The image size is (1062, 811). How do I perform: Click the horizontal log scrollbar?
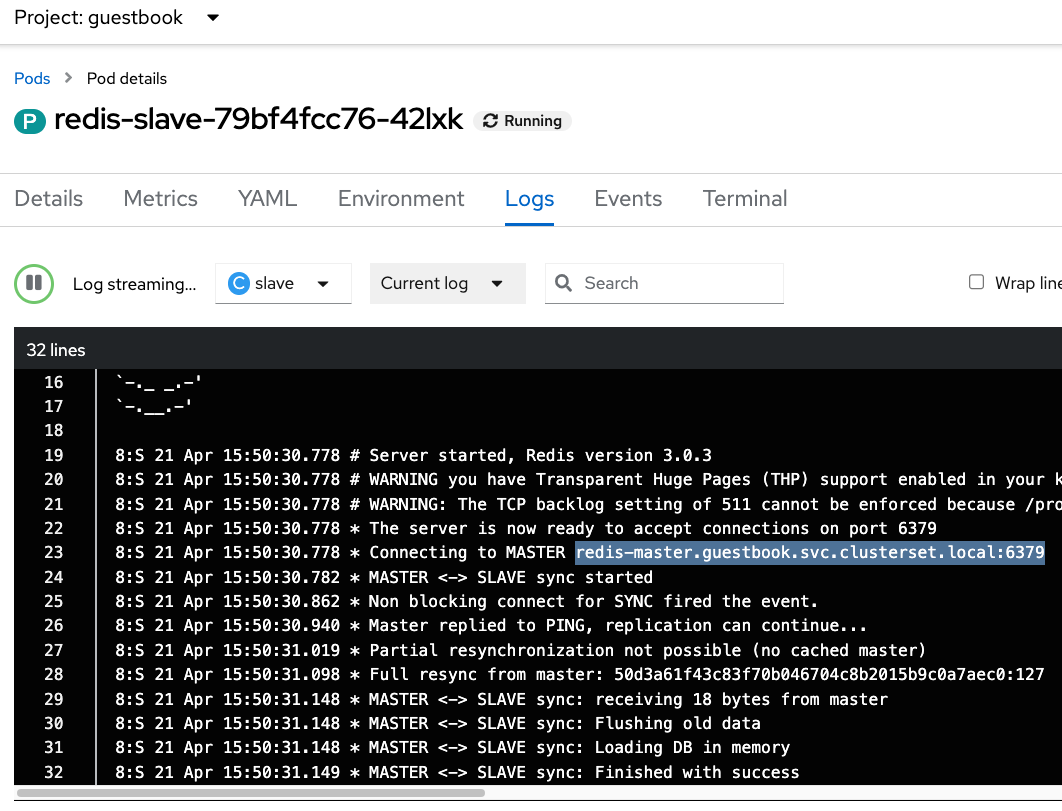(x=250, y=793)
